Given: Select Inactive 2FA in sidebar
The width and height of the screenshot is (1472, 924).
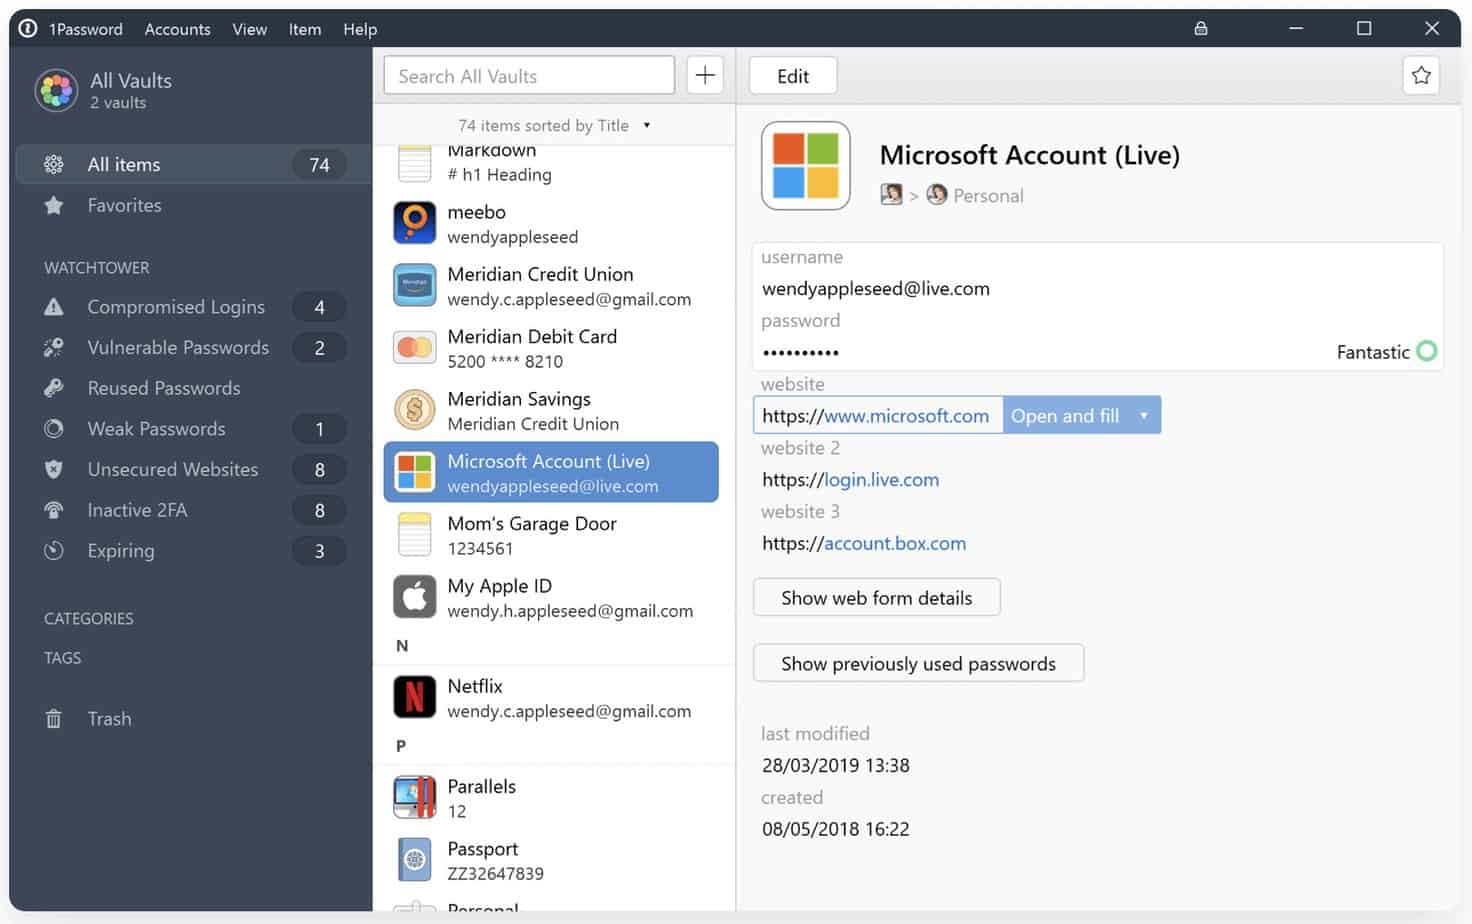Looking at the screenshot, I should coord(193,510).
